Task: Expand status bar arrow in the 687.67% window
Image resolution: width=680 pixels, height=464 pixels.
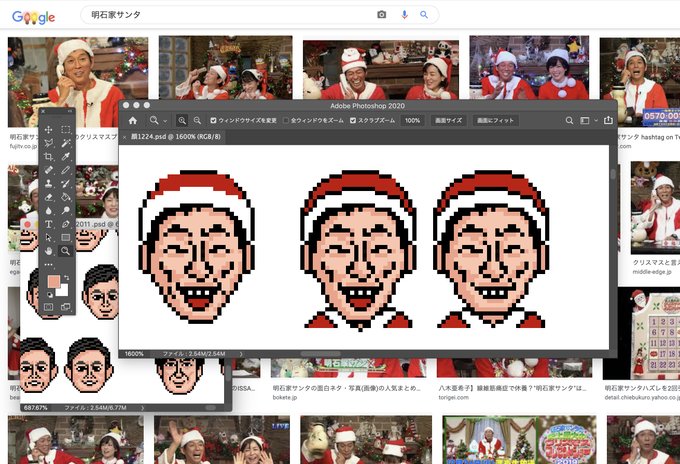Action: [x=143, y=408]
